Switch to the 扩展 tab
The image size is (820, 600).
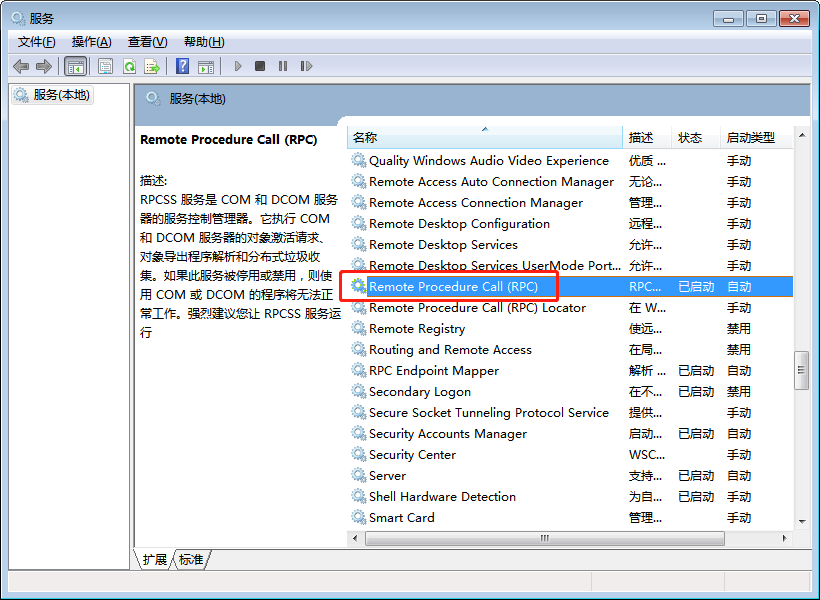[154, 559]
